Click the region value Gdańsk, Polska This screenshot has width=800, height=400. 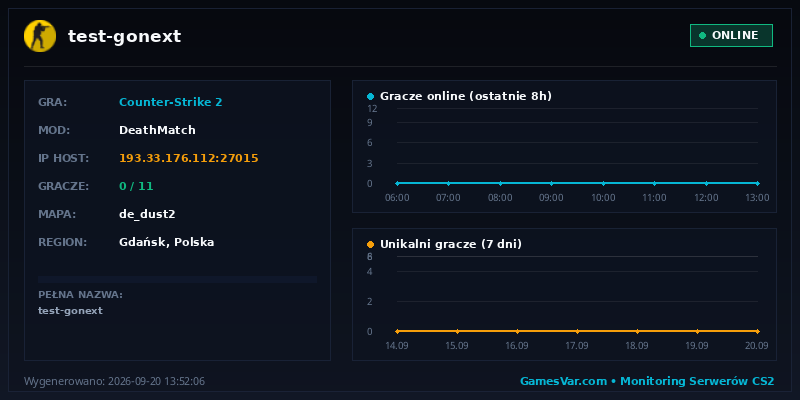pyautogui.click(x=166, y=242)
